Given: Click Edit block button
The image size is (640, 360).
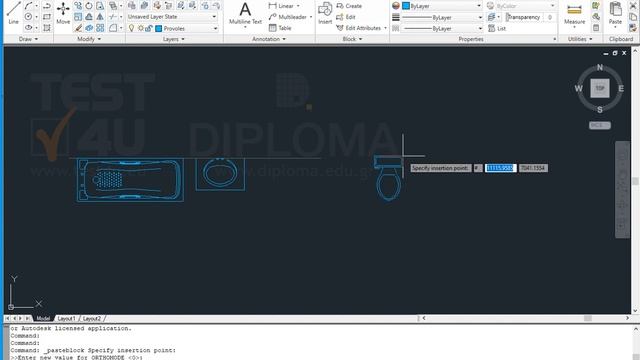Looking at the screenshot, I should pos(346,17).
